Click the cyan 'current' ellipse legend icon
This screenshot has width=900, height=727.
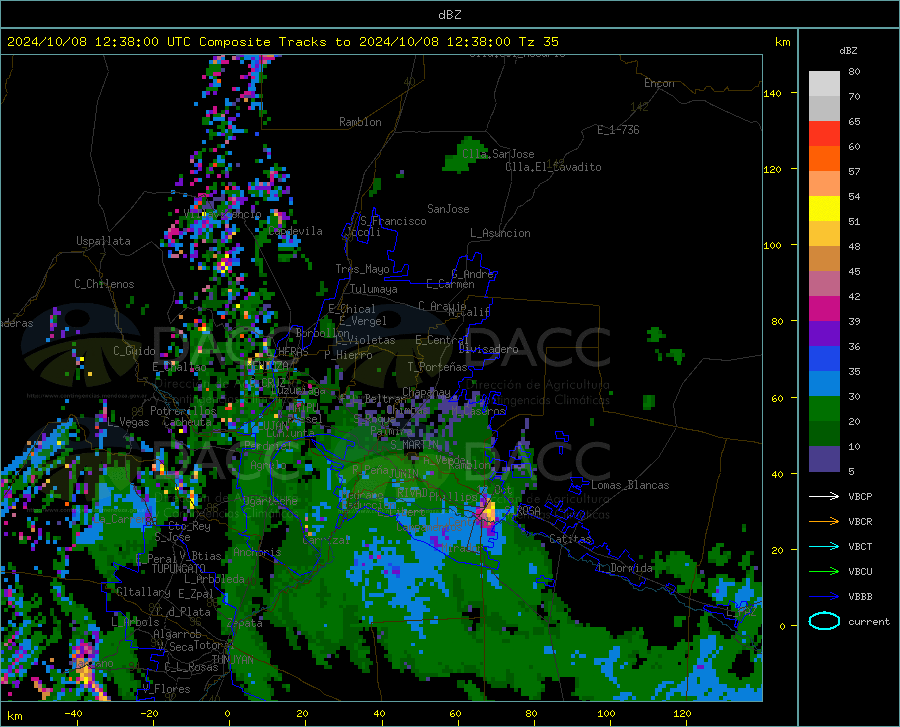(x=824, y=621)
